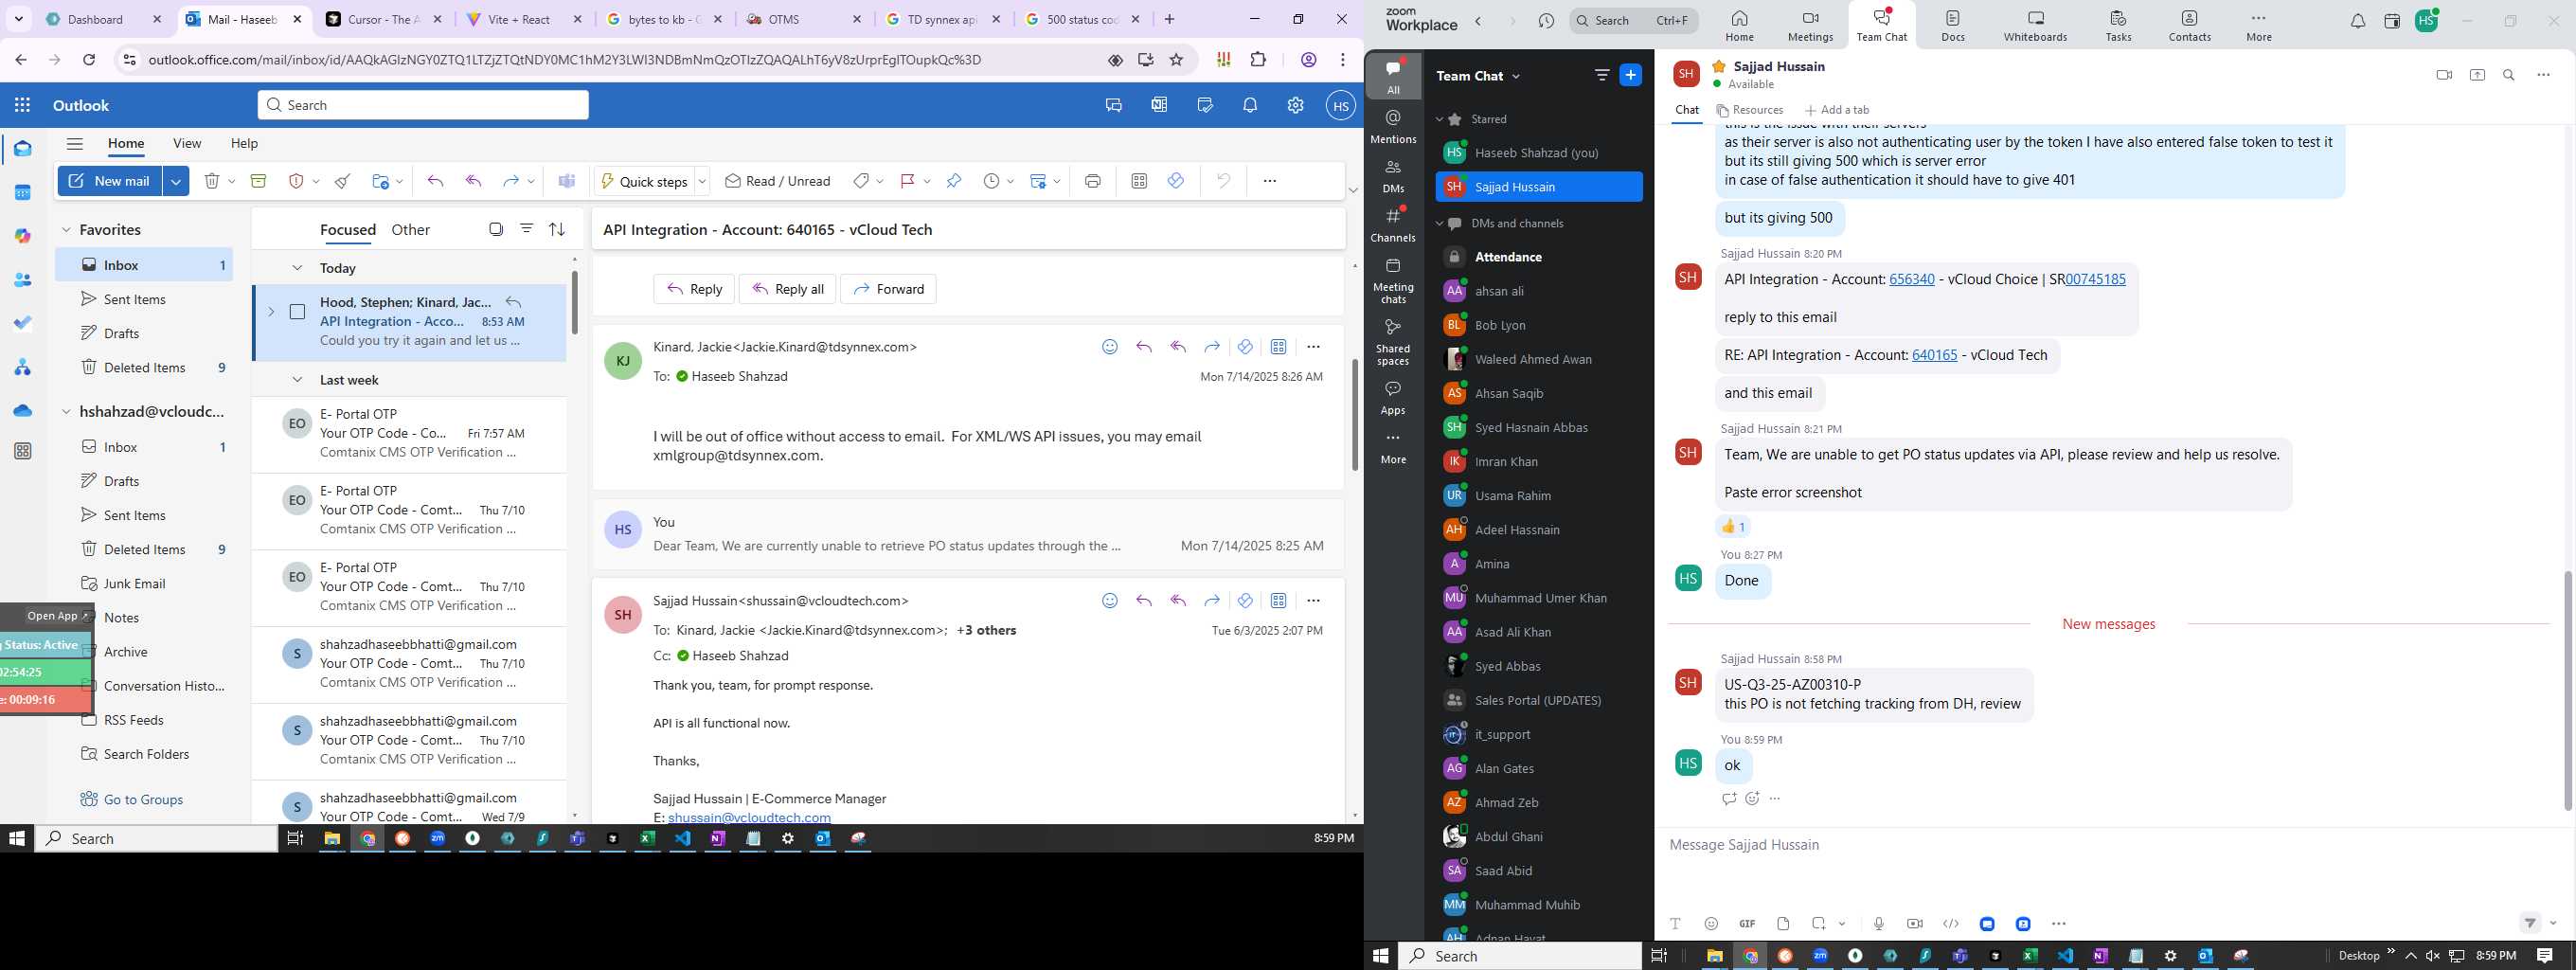This screenshot has height=970, width=2576.
Task: Open Zoom emoji picker in message composer
Action: click(x=1711, y=924)
